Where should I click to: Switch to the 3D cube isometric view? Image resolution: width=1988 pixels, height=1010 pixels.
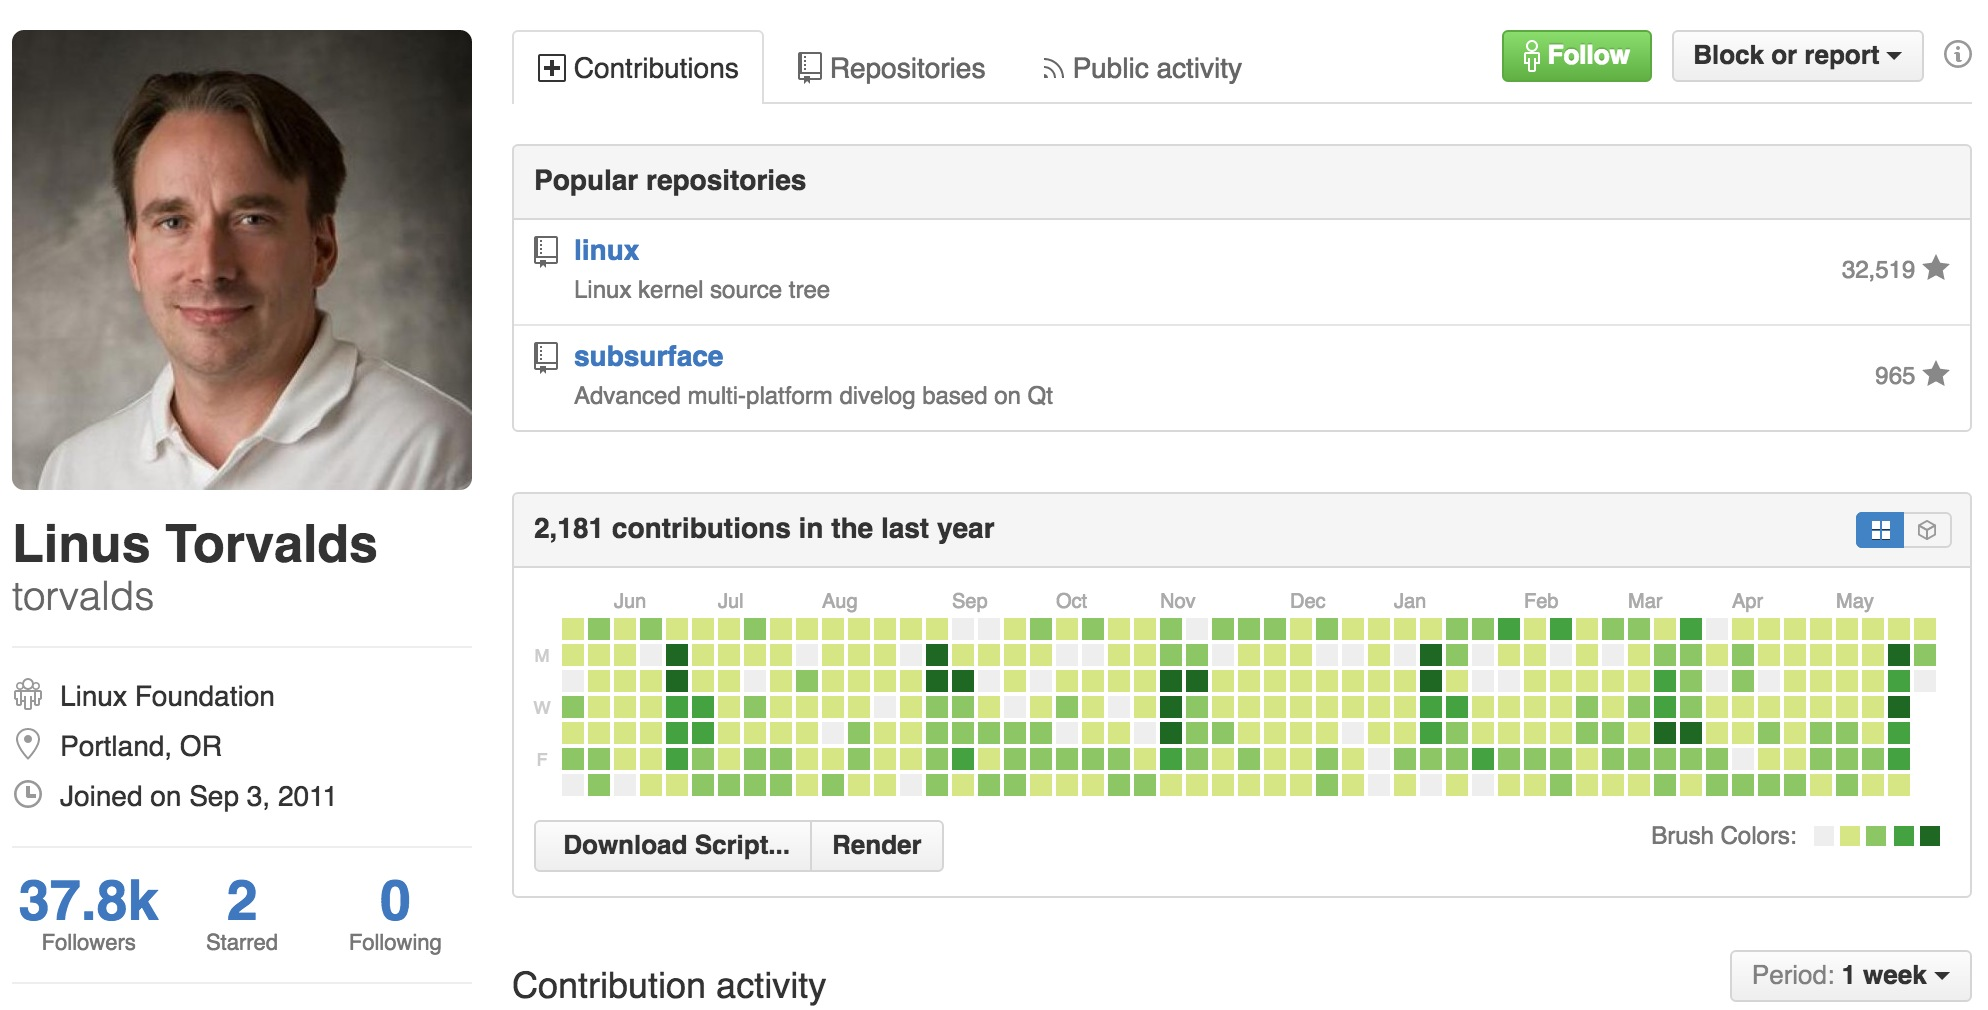(x=1927, y=530)
